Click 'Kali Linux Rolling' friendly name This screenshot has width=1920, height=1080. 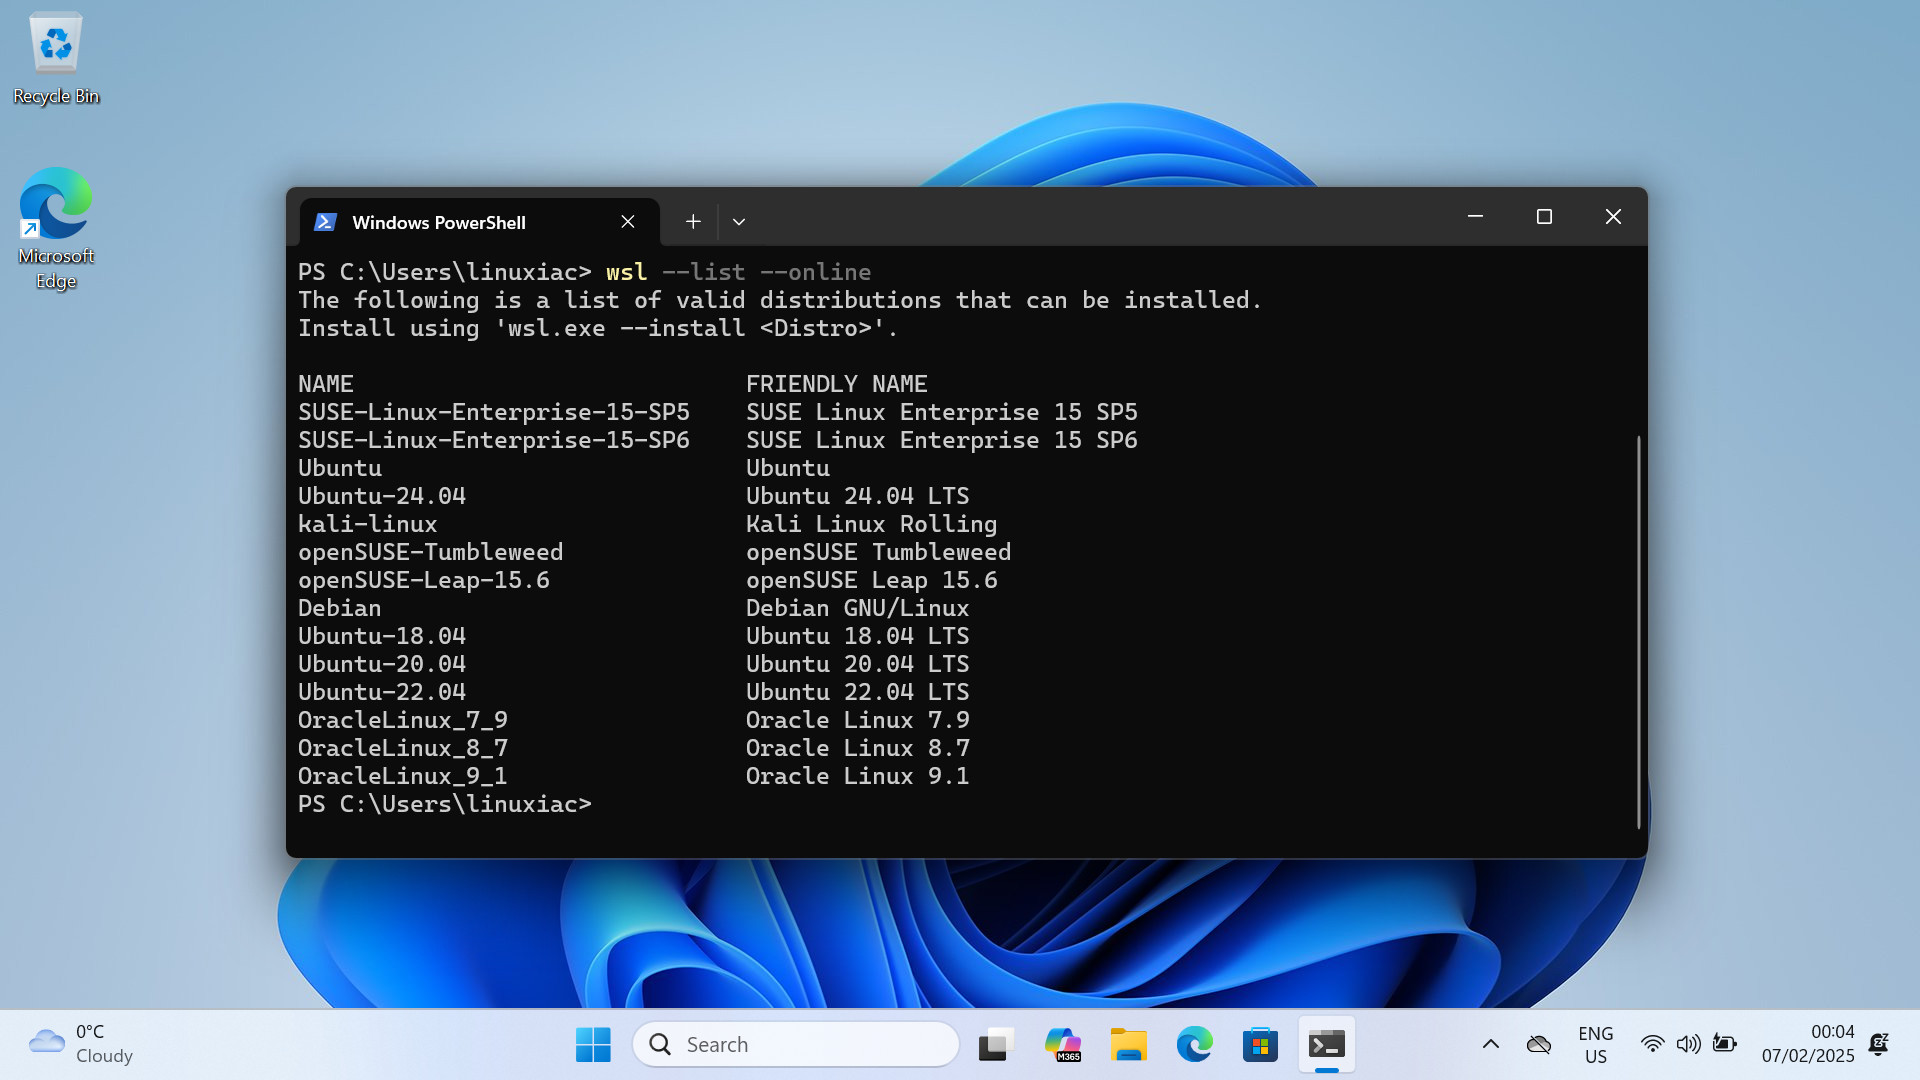tap(872, 524)
